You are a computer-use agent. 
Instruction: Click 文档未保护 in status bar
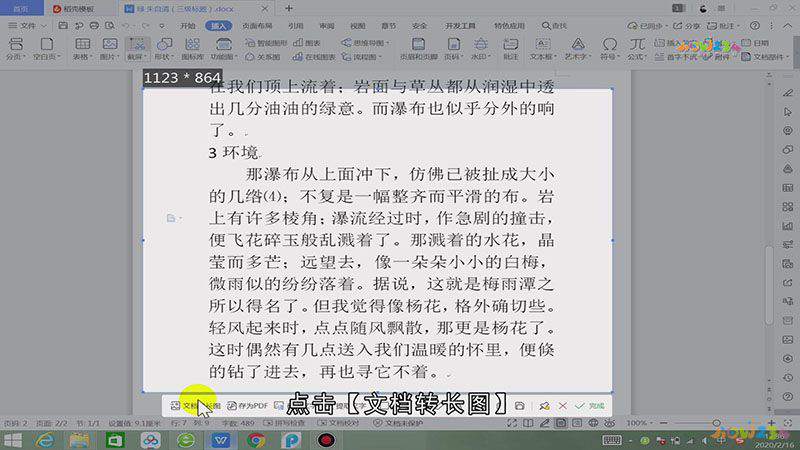[398, 423]
